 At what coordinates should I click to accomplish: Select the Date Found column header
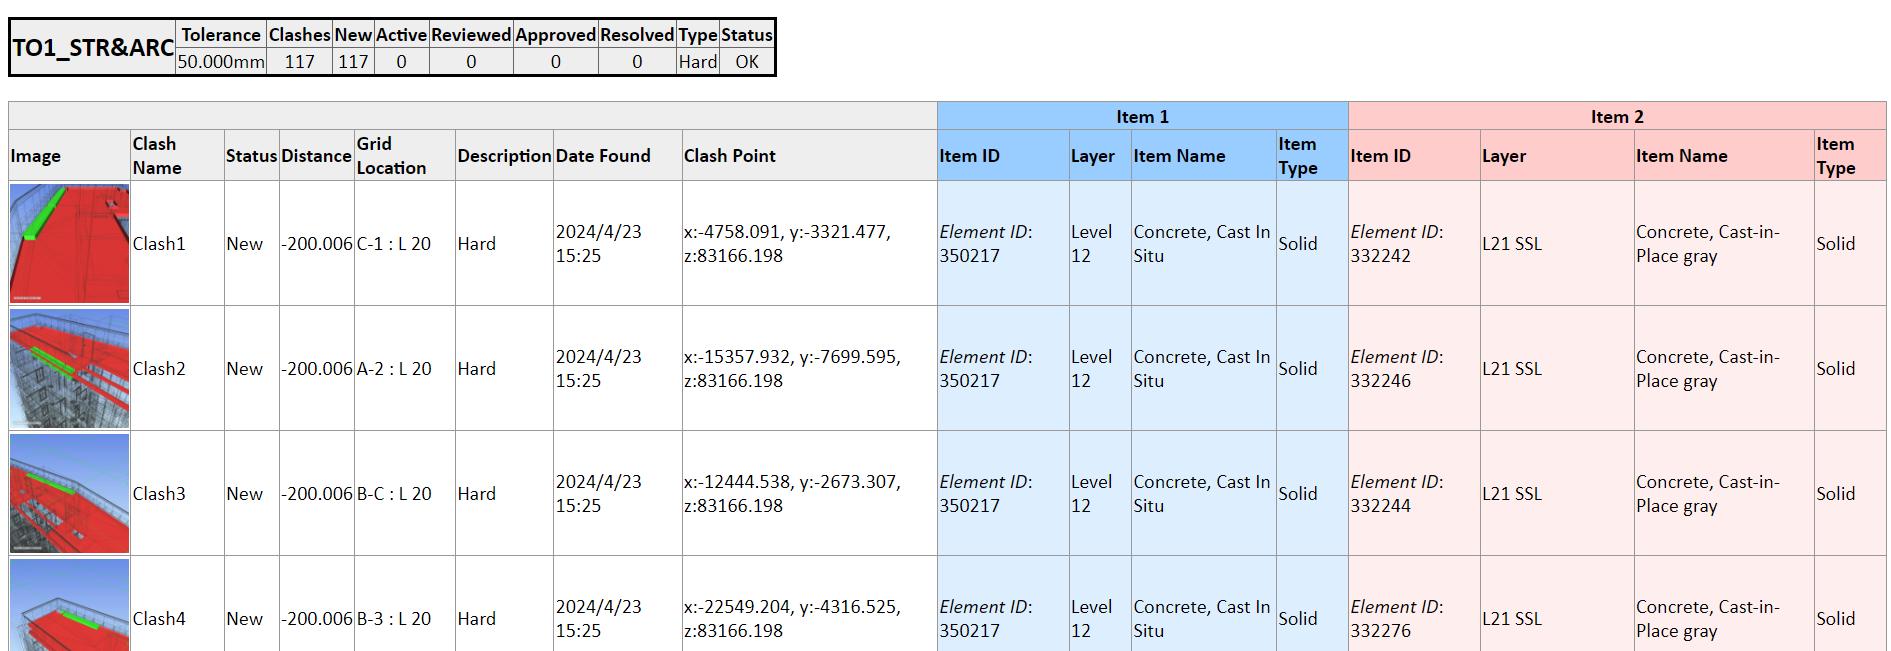[603, 156]
